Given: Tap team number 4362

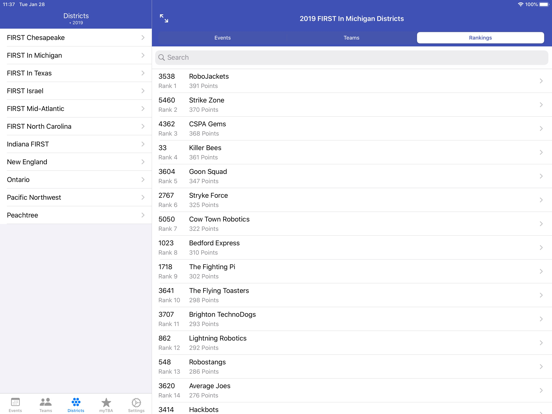Looking at the screenshot, I should 167,124.
